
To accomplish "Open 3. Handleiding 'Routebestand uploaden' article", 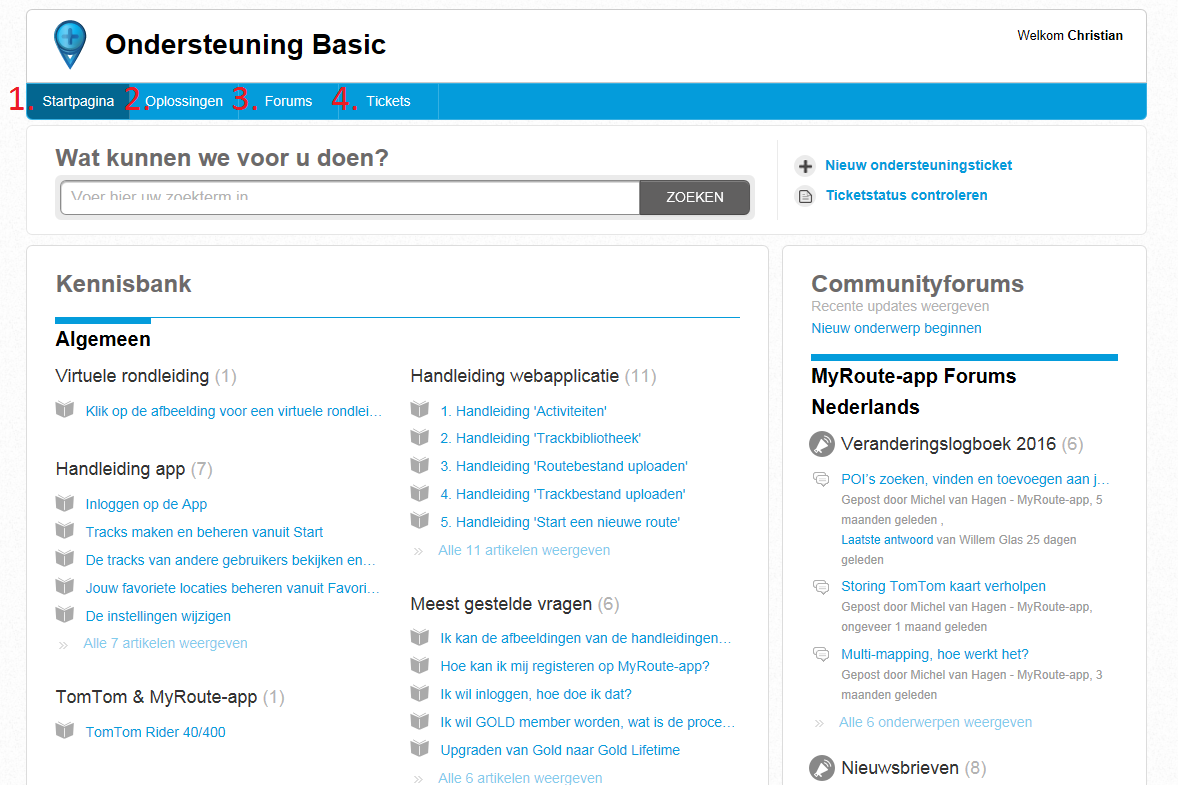I will (x=563, y=466).
